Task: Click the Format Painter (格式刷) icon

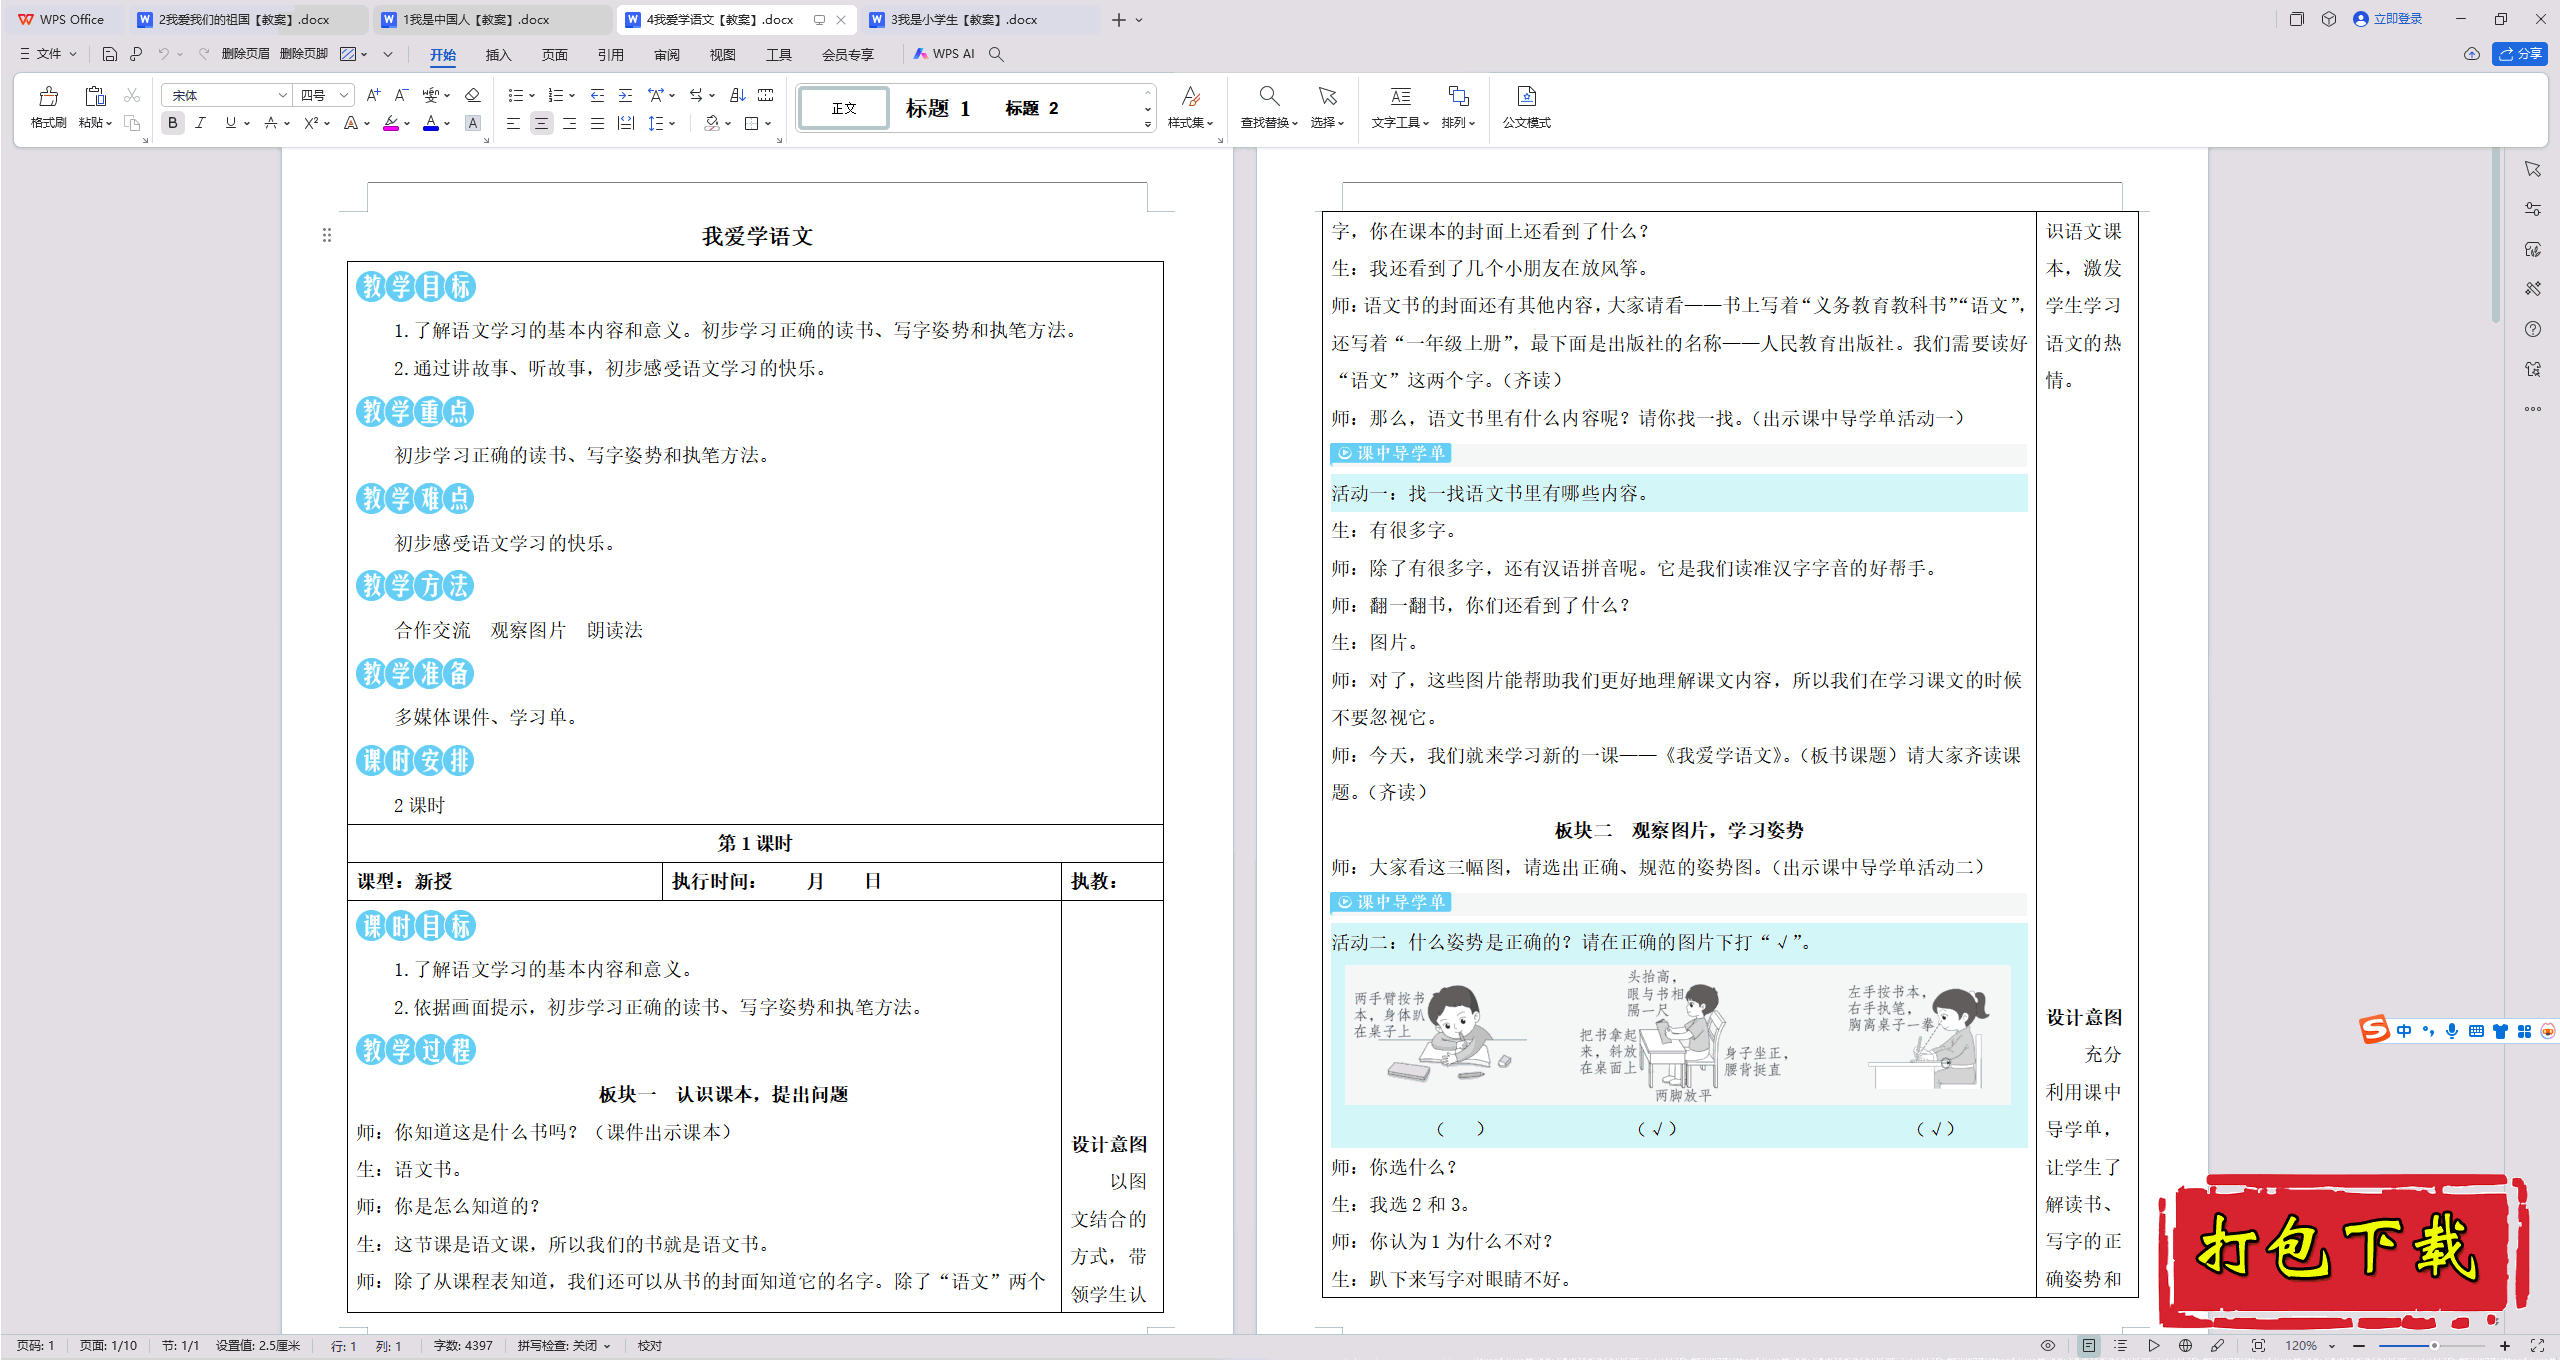Action: [x=48, y=97]
